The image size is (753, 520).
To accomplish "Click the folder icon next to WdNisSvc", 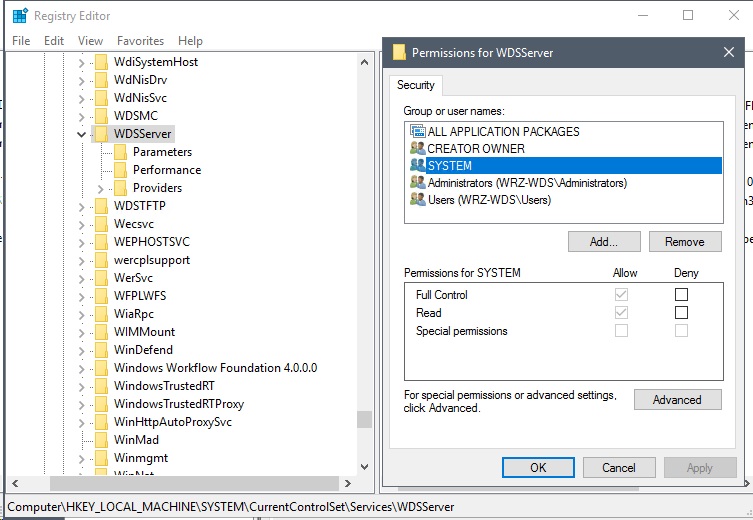I will (101, 98).
